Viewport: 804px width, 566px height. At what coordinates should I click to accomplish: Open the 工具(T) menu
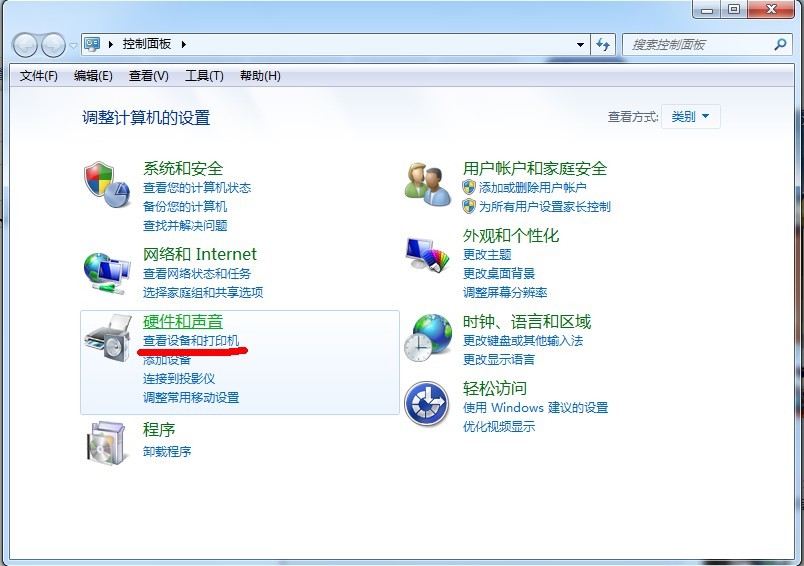[204, 76]
